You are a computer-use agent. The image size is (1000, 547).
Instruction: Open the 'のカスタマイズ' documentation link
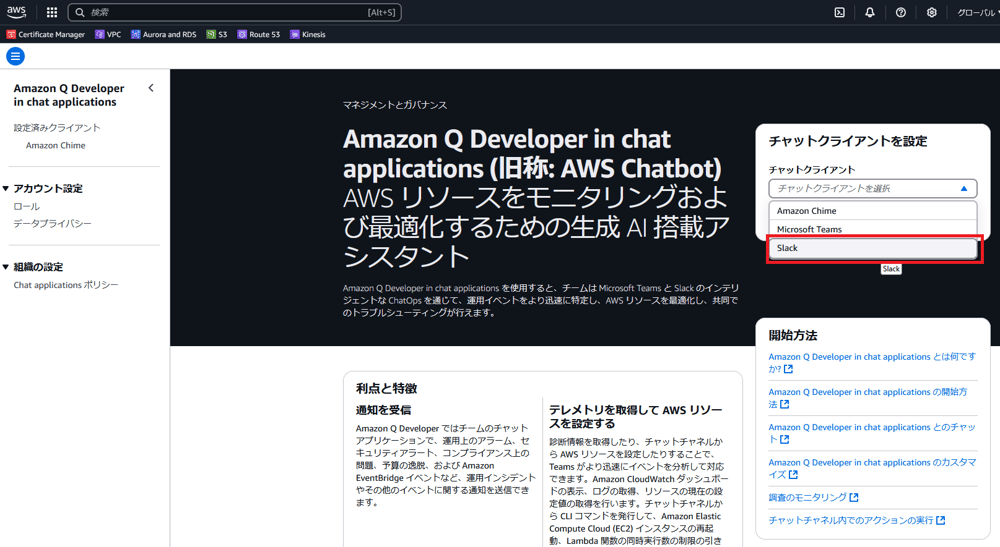point(872,468)
